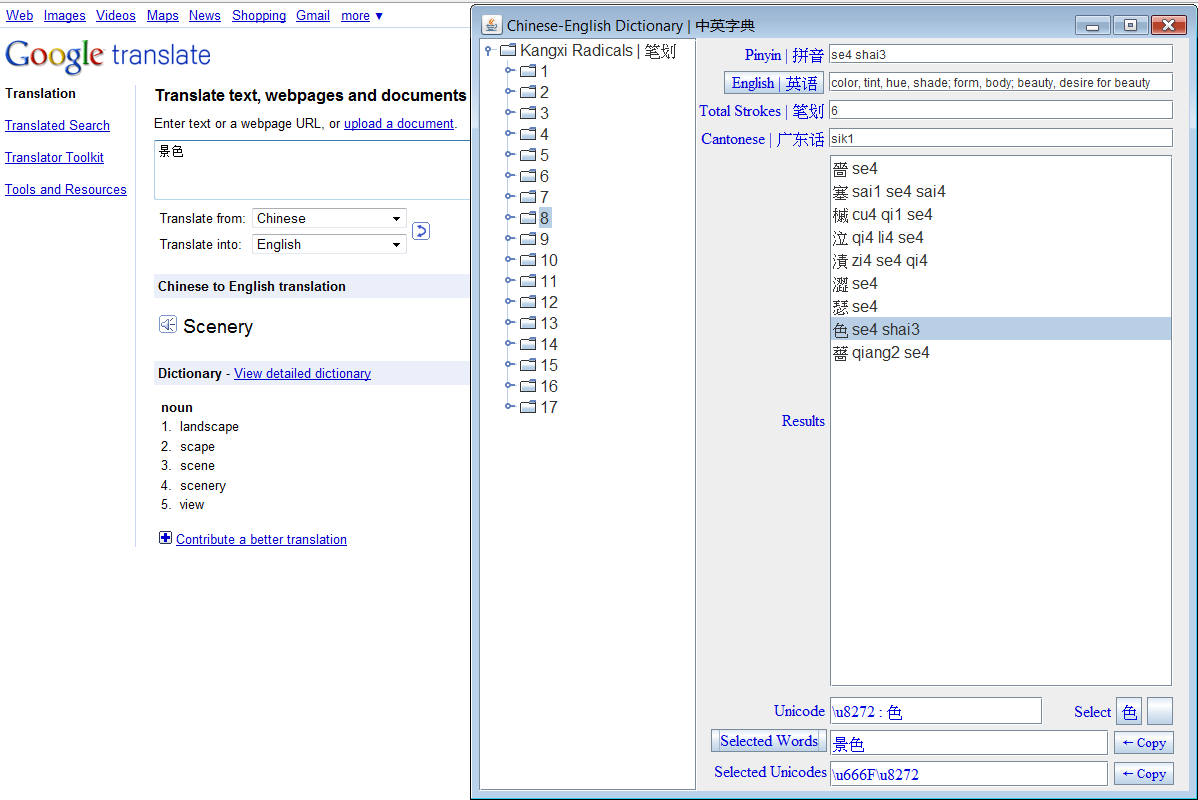Go to Maps in the Google top bar

pyautogui.click(x=162, y=16)
